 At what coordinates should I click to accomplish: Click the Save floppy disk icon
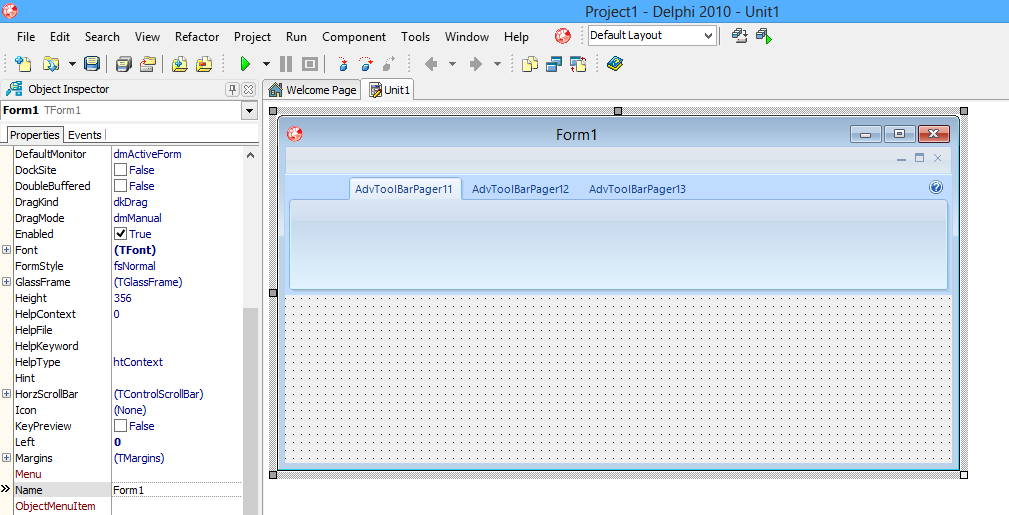92,64
